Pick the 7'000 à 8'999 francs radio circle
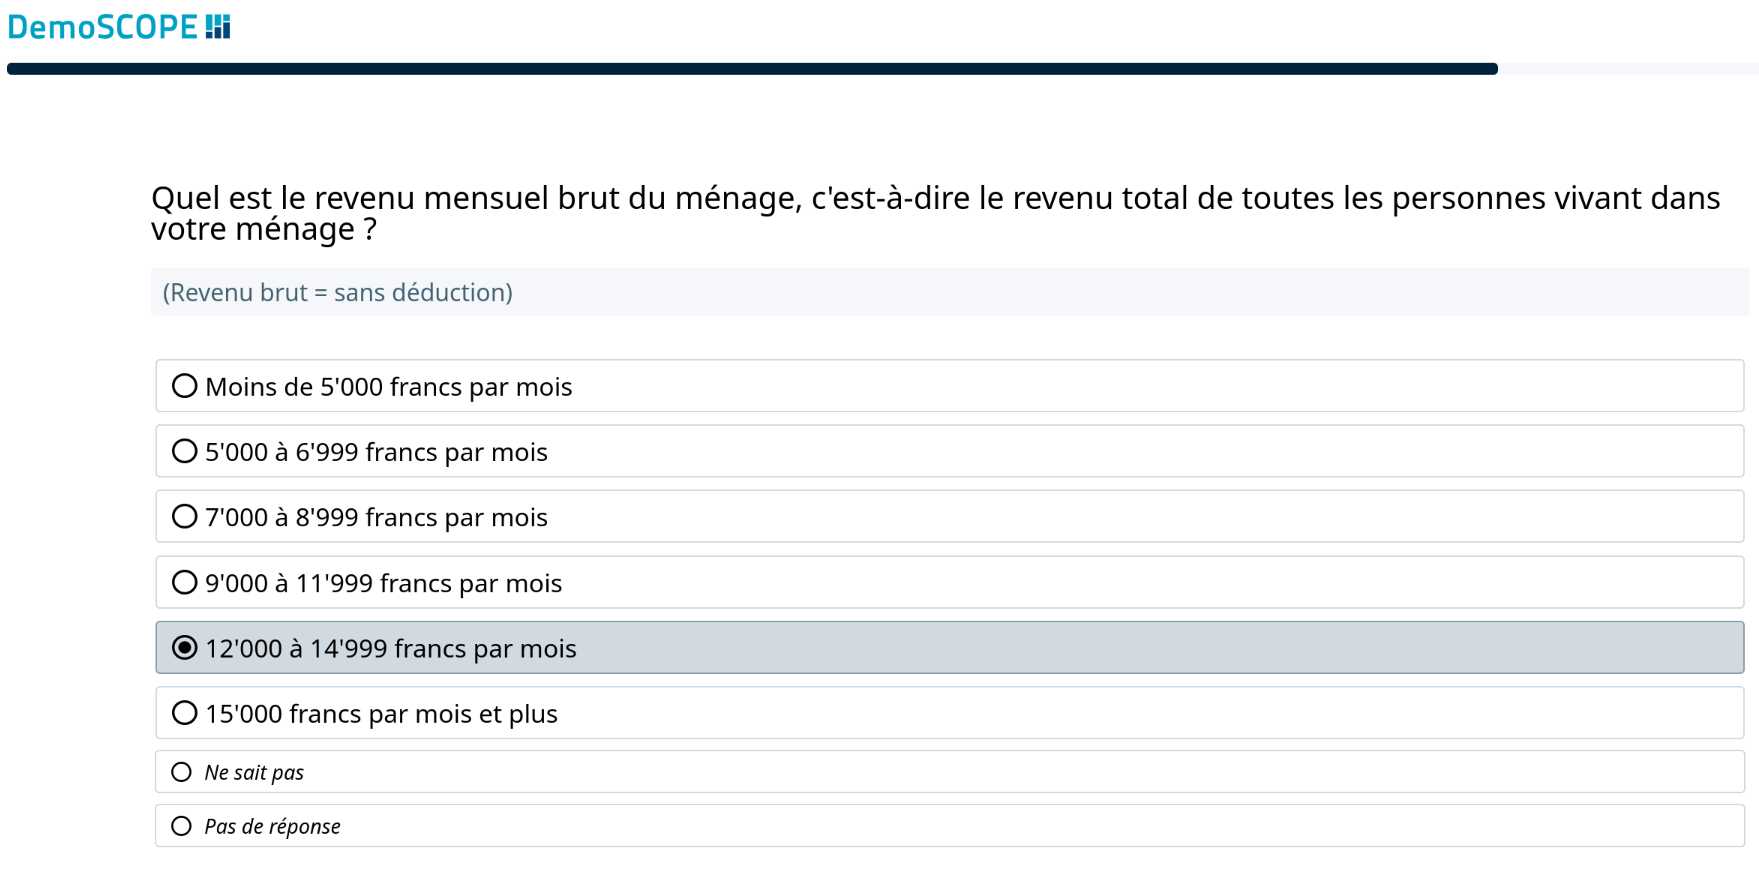The image size is (1759, 871). pos(185,517)
